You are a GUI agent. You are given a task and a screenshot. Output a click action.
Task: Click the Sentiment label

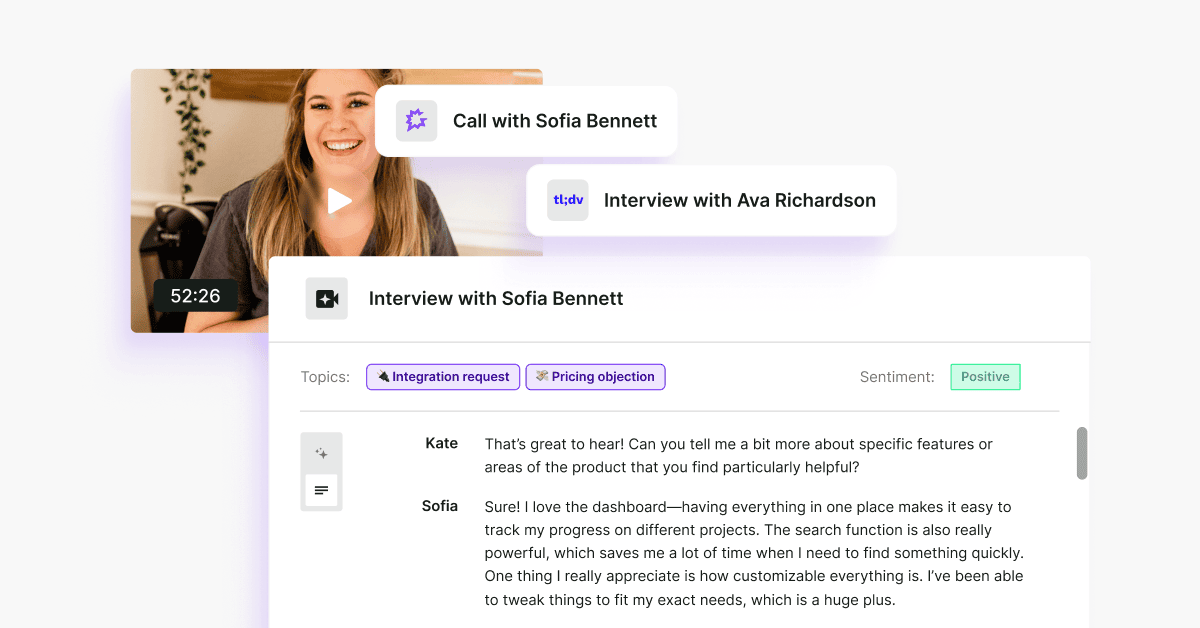pos(897,377)
